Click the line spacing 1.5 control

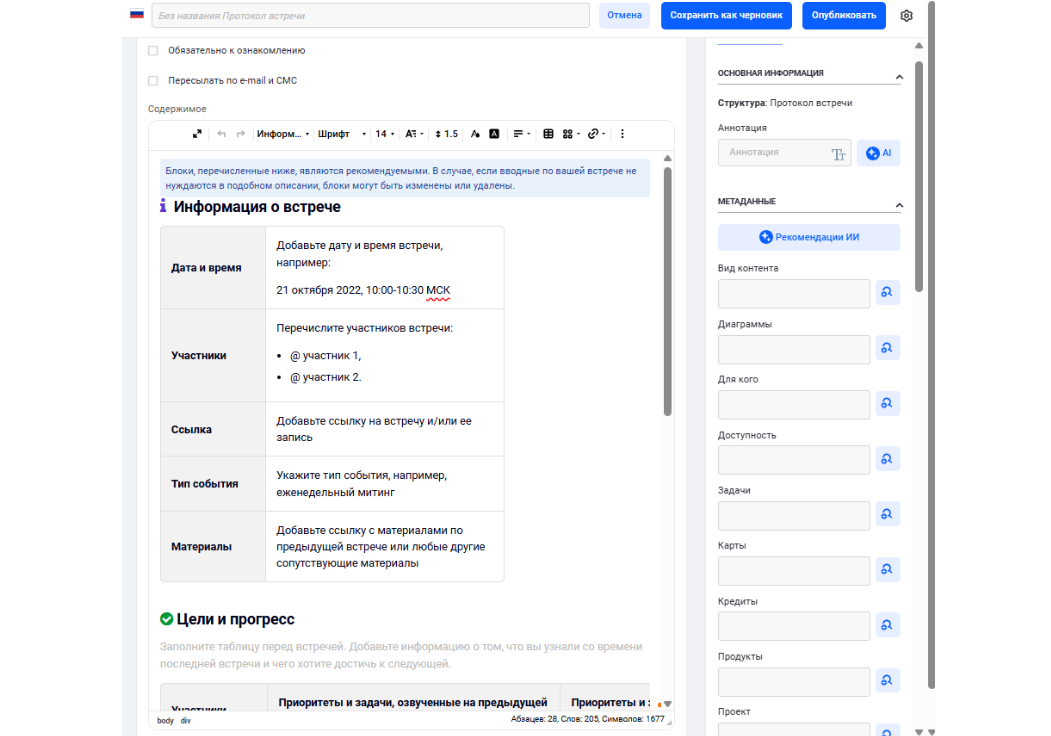click(x=446, y=134)
